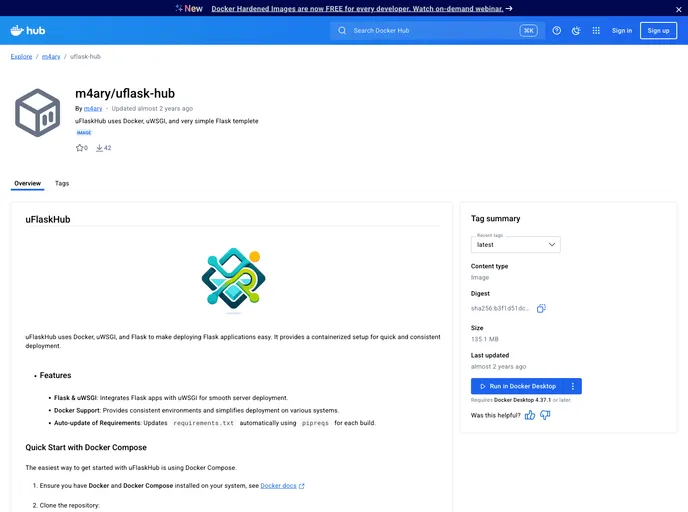Screen dimensions: 688x512
Task: Copy the sha256 digest with copy icon
Action: (x=541, y=308)
